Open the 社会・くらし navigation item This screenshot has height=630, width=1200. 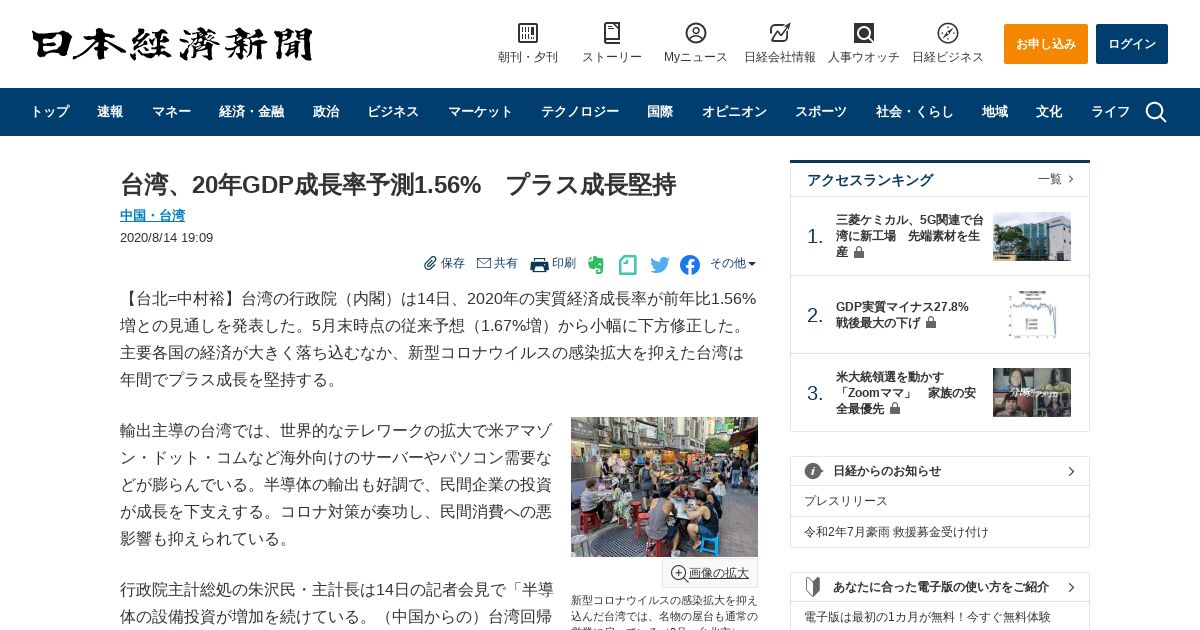[x=915, y=112]
